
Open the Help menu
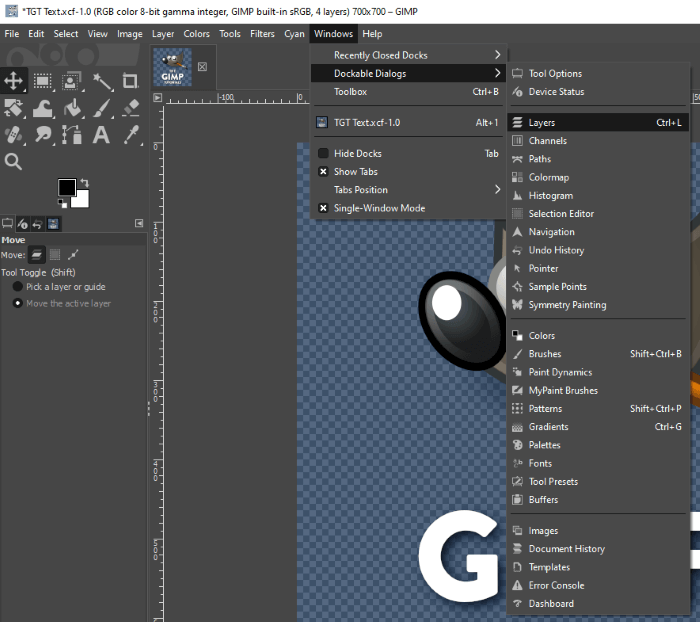coord(372,34)
